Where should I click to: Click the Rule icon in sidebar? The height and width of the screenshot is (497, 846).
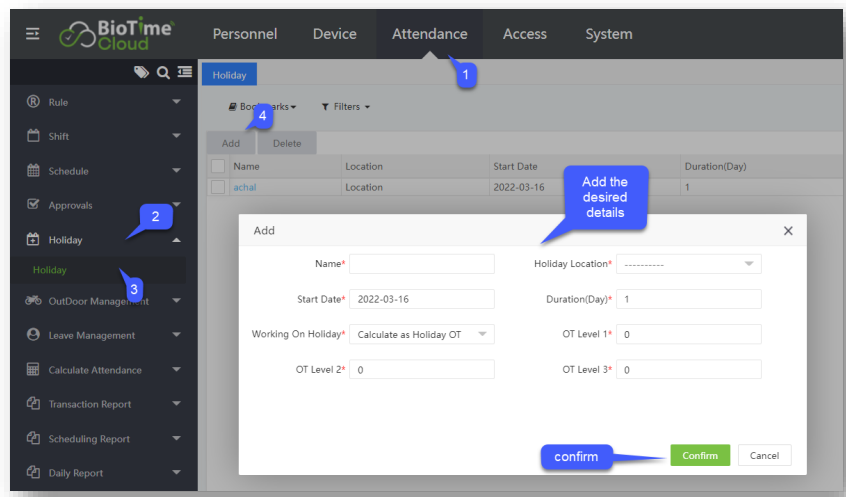(x=33, y=102)
